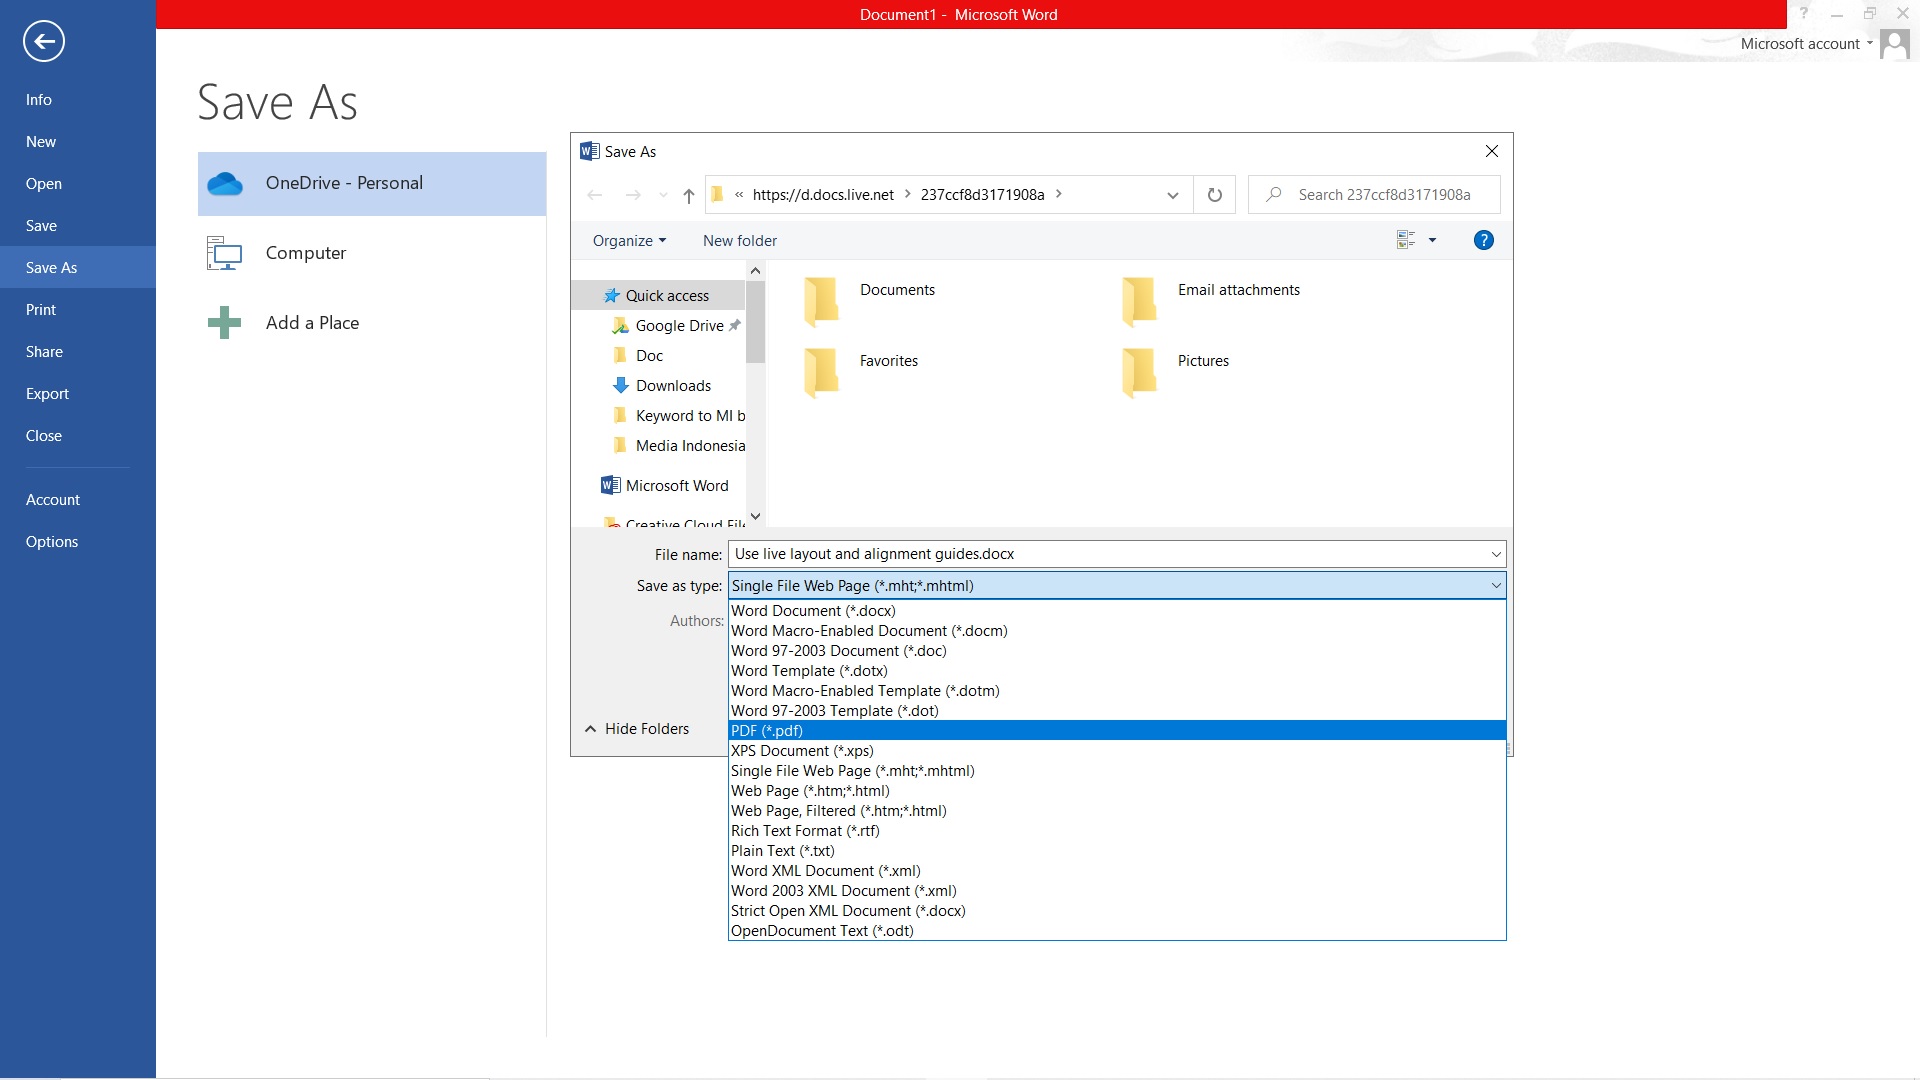Screen dimensions: 1920x1080
Task: Click Hide Folders to collapse the pane
Action: 637,729
